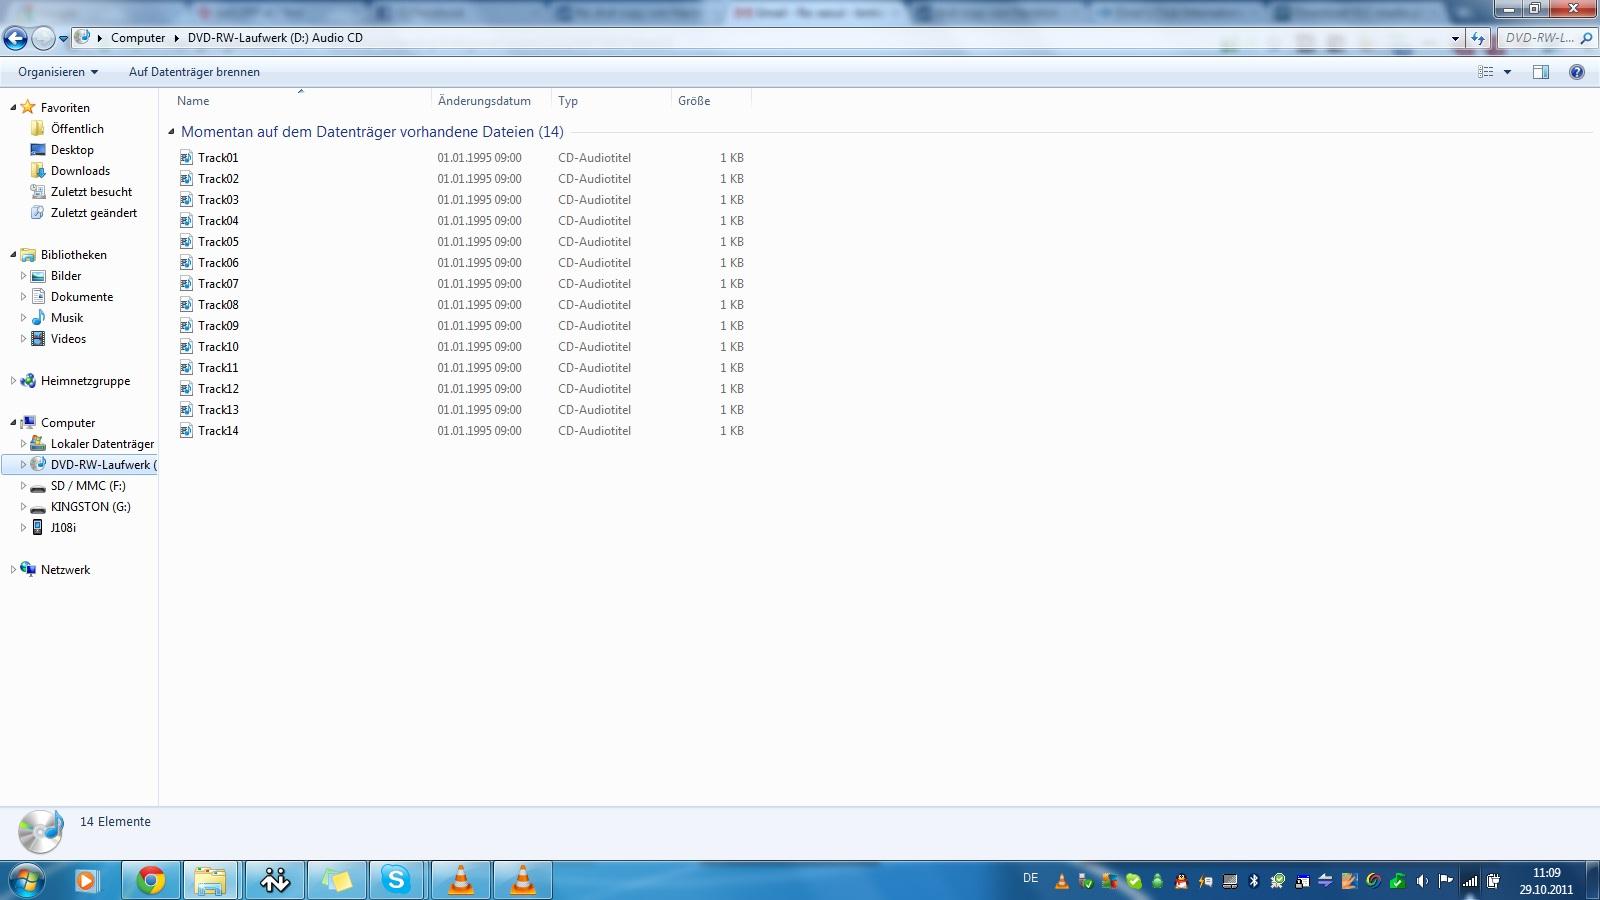Screen dimensions: 1600x900
Task: Click Auf Datenträger brennen
Action: [x=194, y=72]
